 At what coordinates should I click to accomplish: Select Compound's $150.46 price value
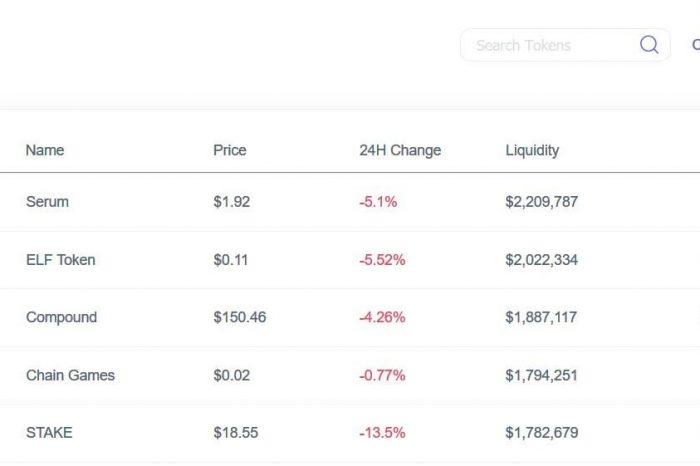pyautogui.click(x=240, y=317)
